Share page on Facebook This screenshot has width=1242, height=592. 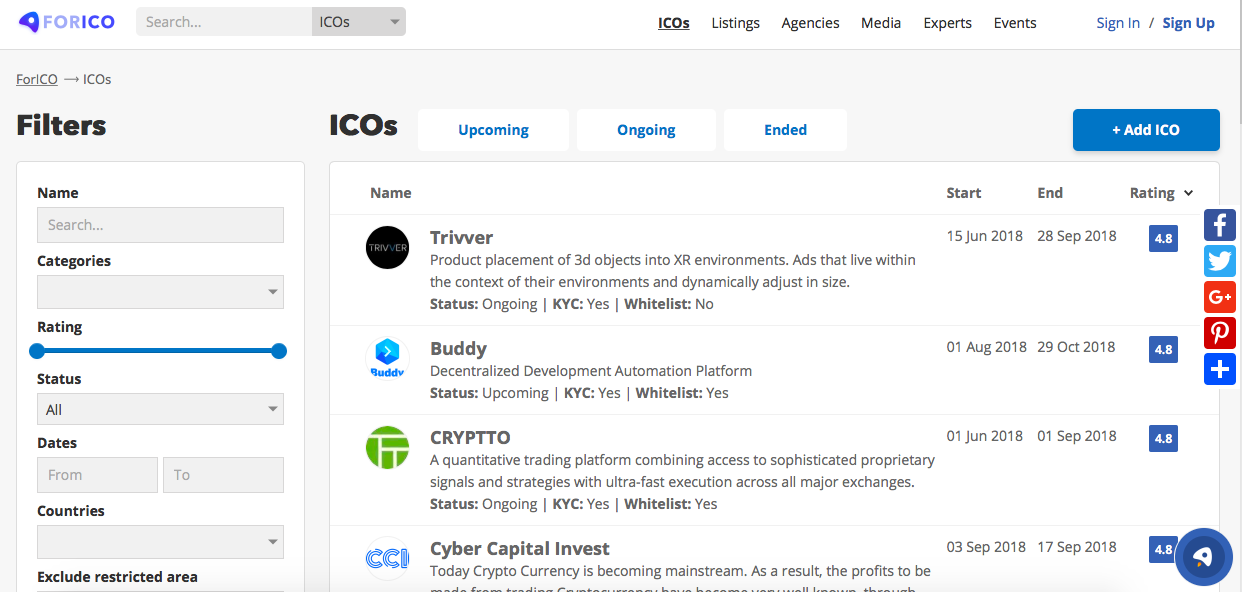coord(1220,225)
